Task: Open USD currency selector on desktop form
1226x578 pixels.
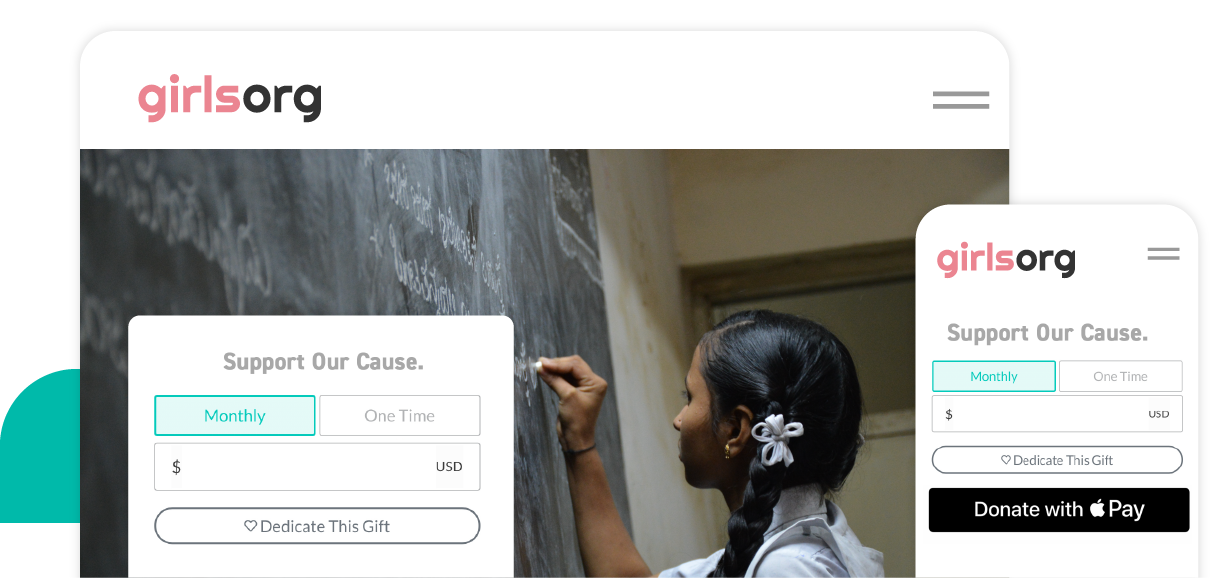Action: (x=449, y=467)
